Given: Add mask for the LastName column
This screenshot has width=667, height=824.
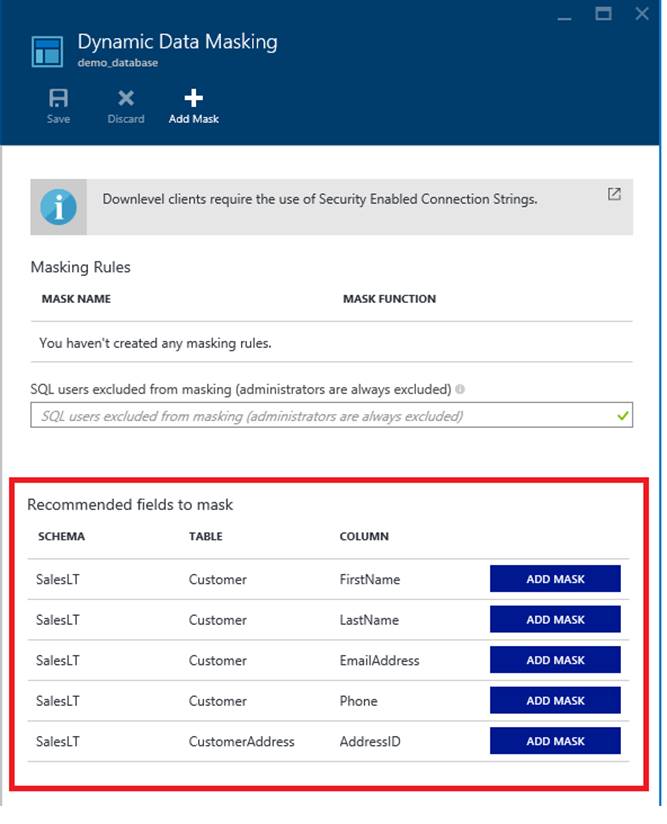Looking at the screenshot, I should [555, 620].
